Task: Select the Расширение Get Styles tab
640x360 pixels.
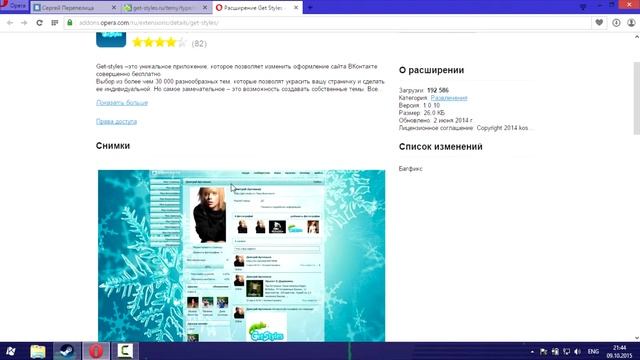Action: [258, 7]
